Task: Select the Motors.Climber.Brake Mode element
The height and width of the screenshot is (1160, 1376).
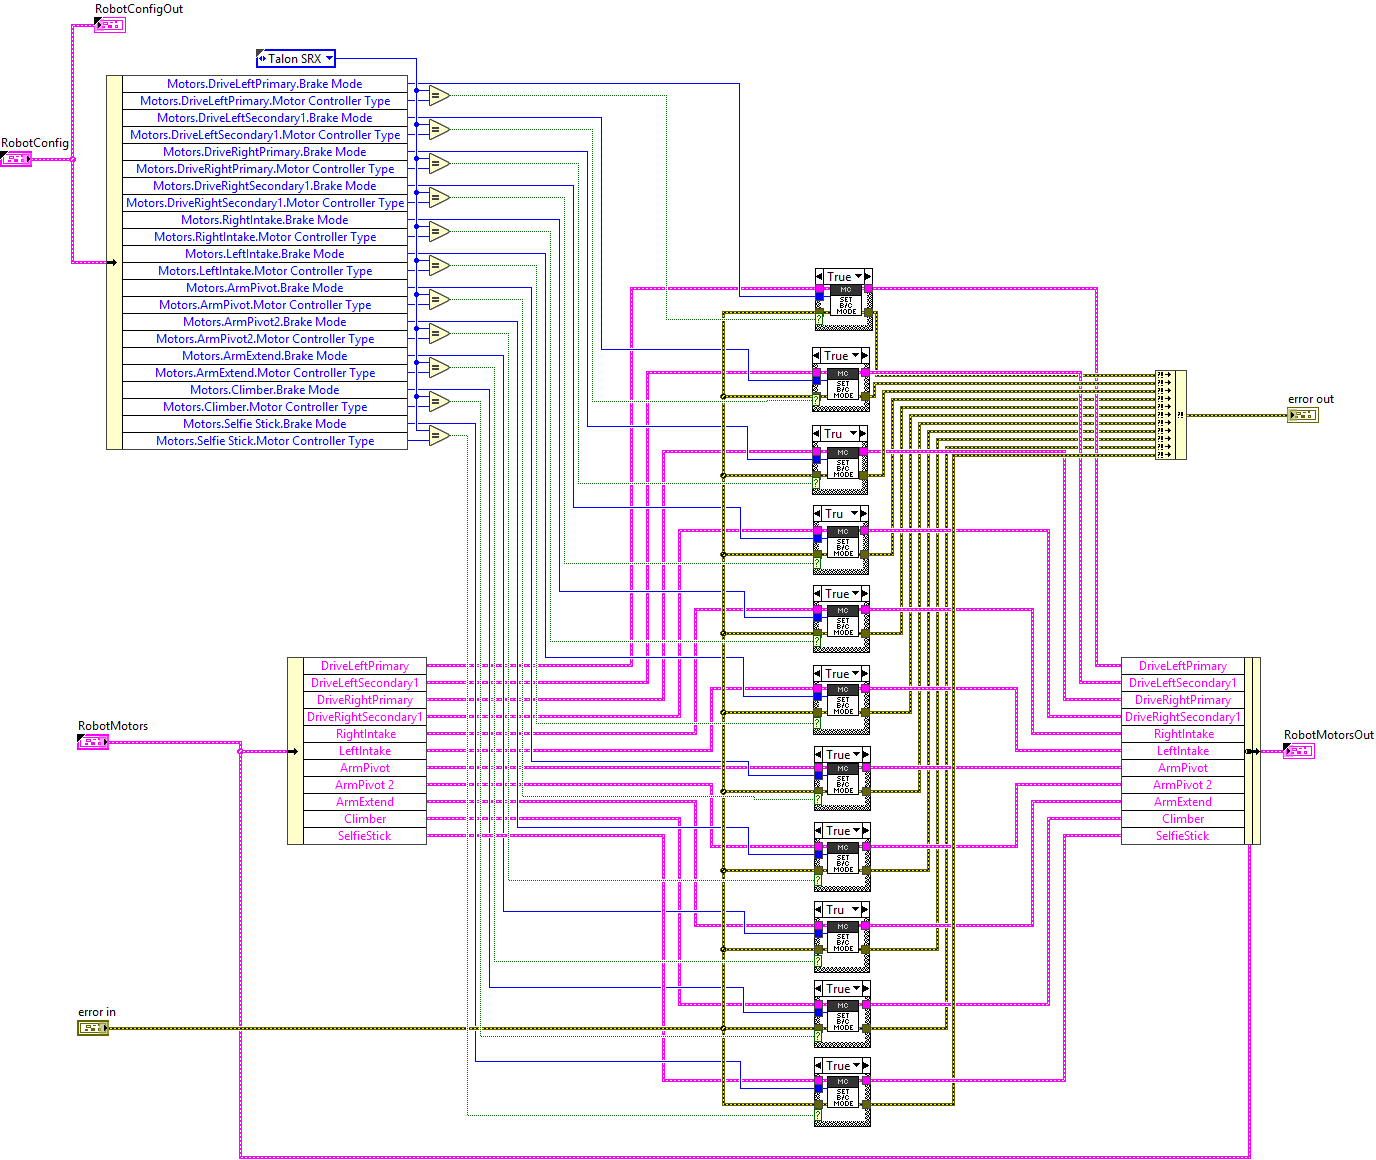Action: [264, 390]
